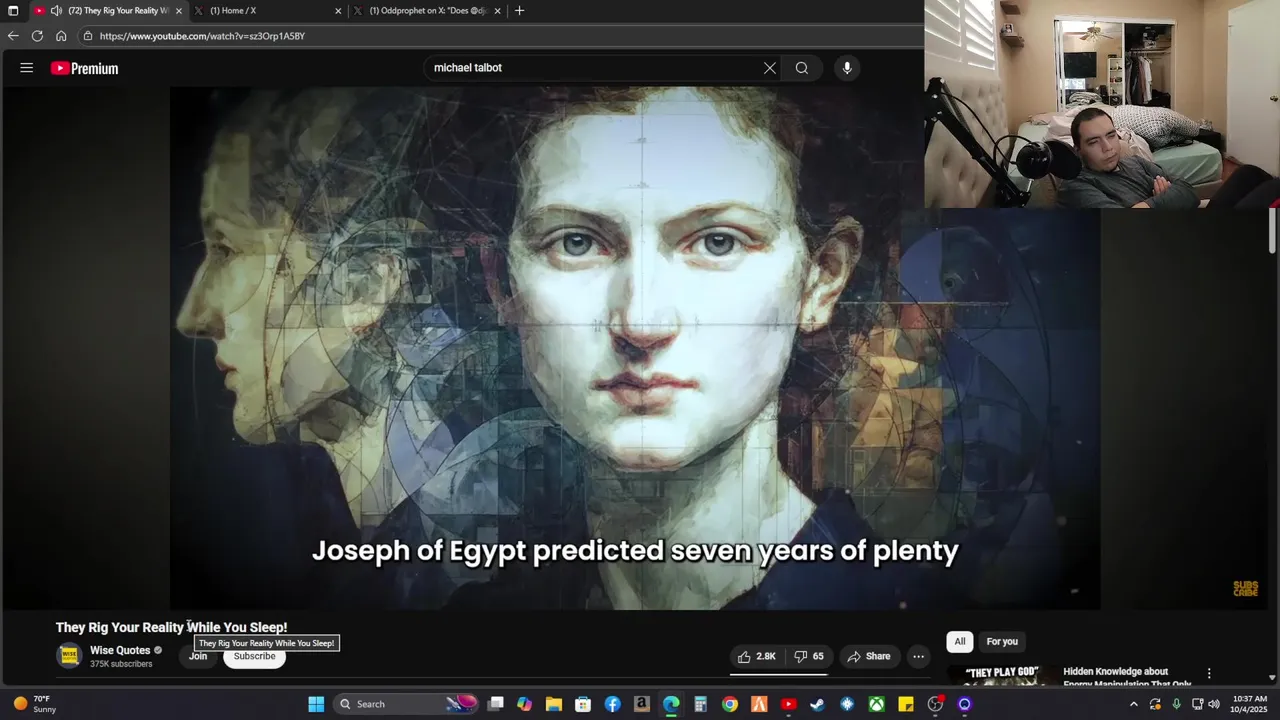Launch Google Chrome from the taskbar
The width and height of the screenshot is (1280, 720).
pyautogui.click(x=730, y=704)
